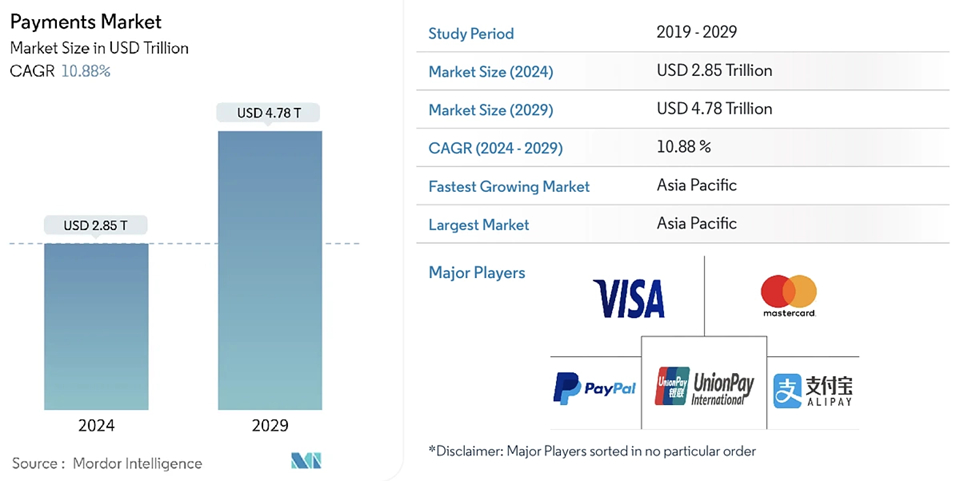The image size is (960, 481).
Task: Click the Alipay logo
Action: (x=812, y=391)
